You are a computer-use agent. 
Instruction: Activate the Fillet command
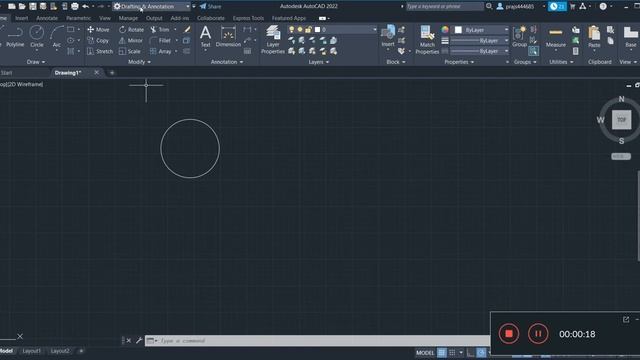[x=160, y=40]
